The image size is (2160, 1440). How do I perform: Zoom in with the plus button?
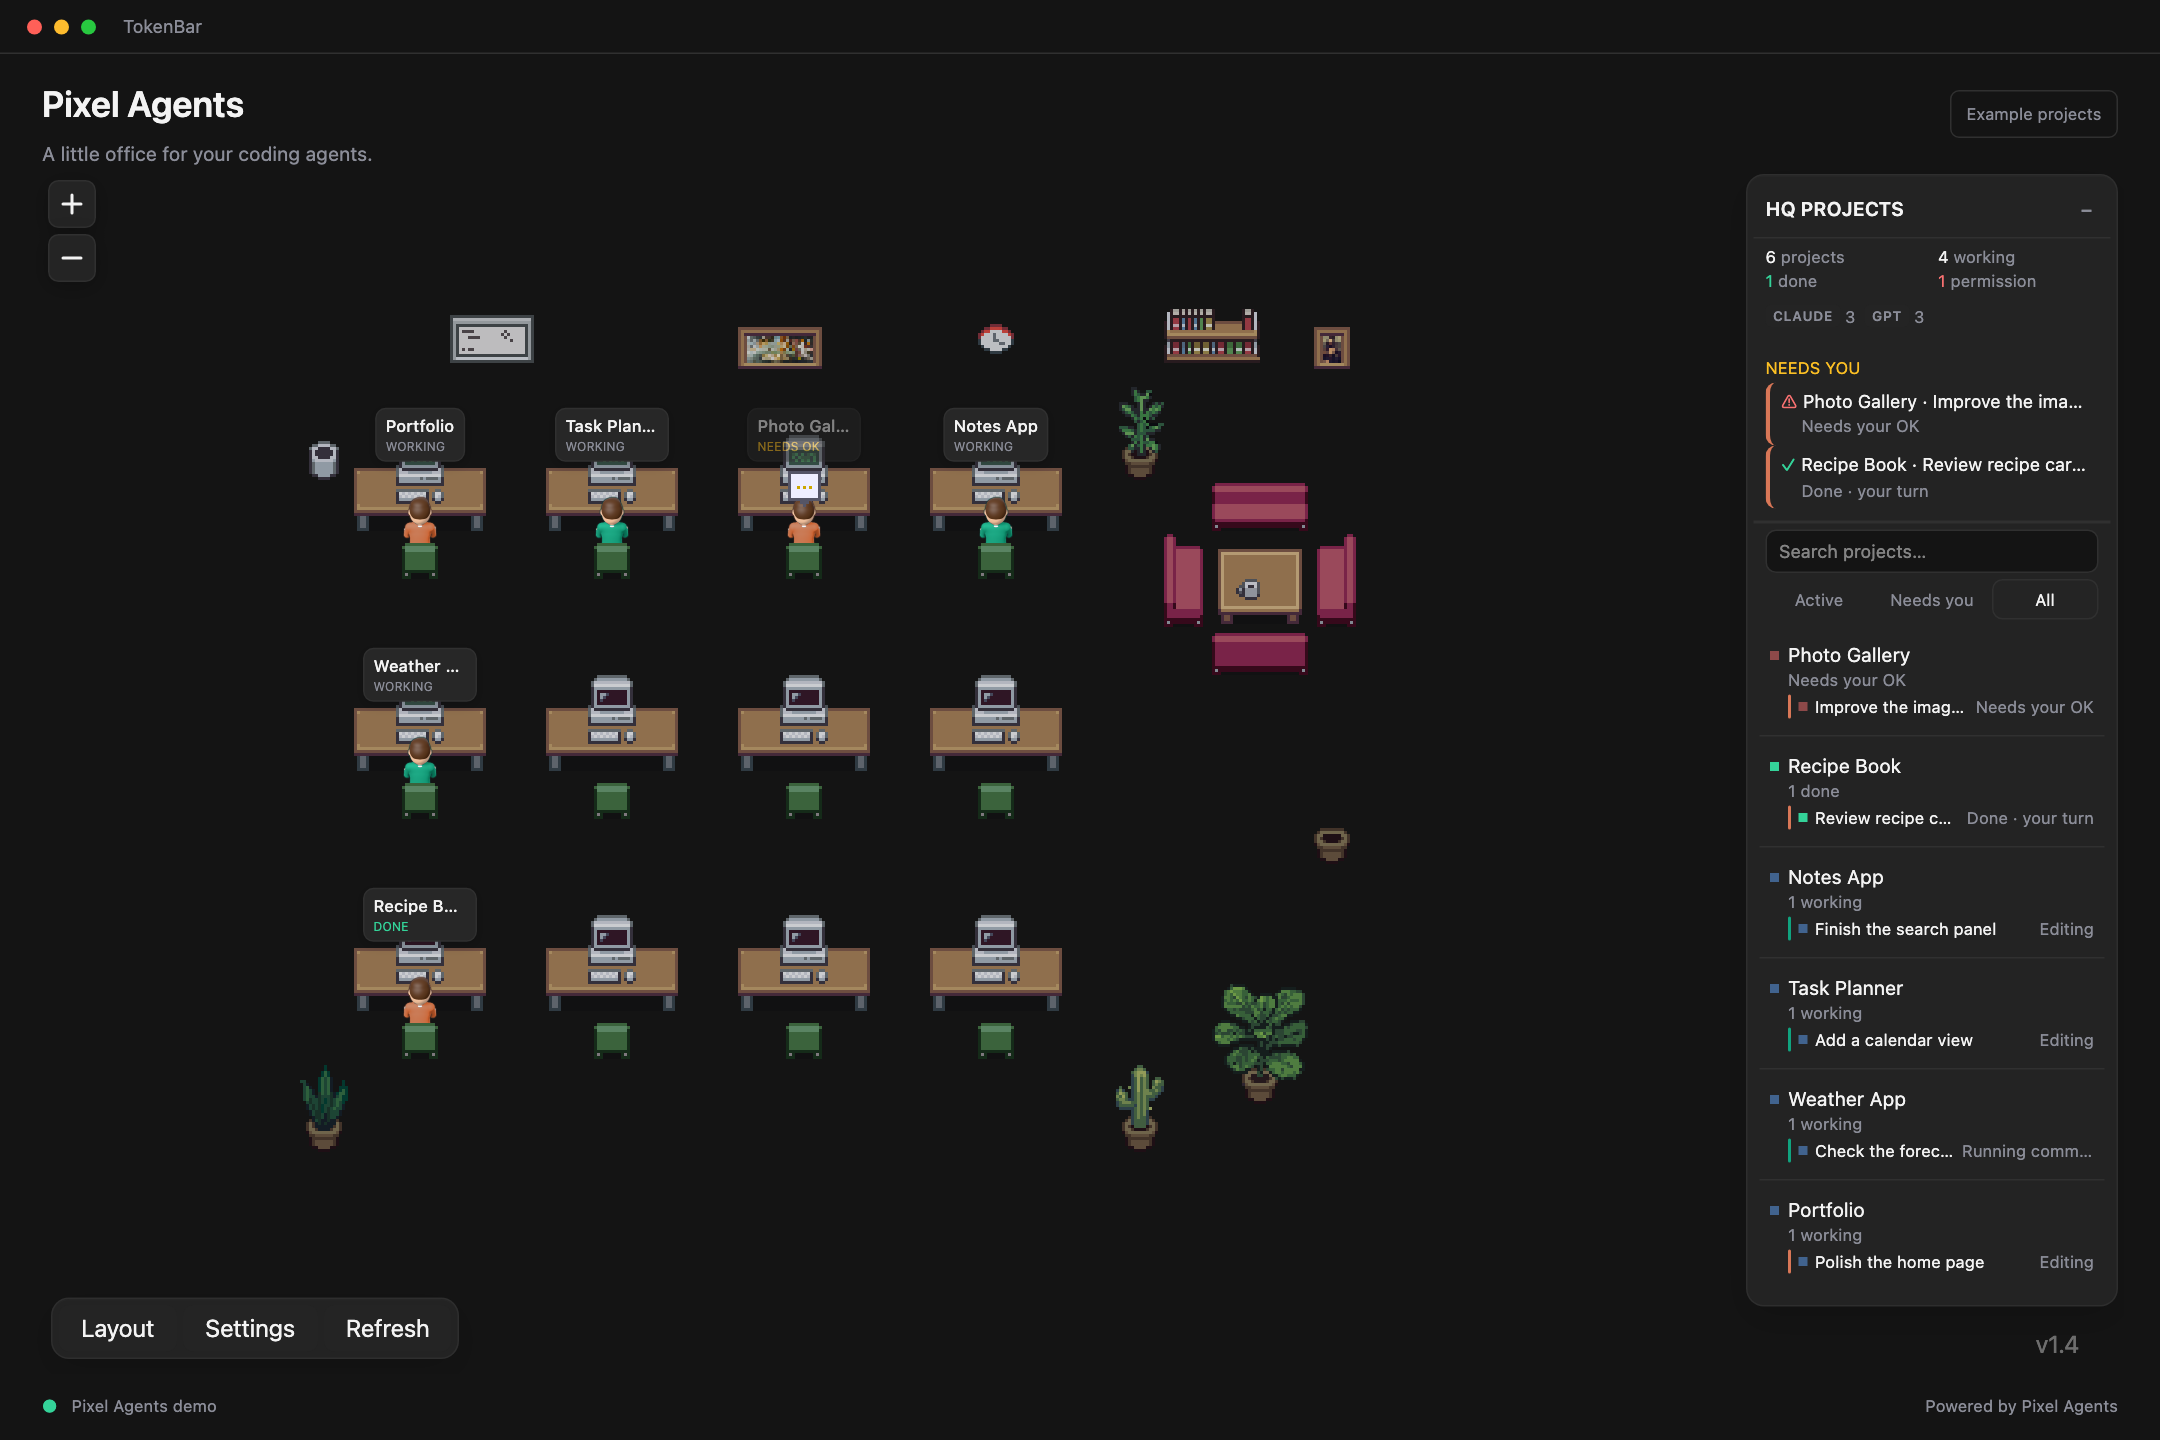(x=72, y=204)
